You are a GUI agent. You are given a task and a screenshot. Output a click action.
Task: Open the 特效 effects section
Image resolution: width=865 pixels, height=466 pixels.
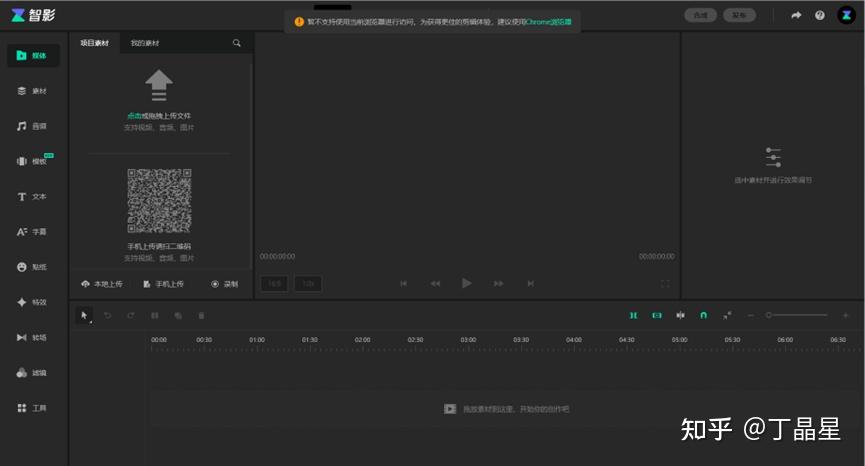pos(33,302)
